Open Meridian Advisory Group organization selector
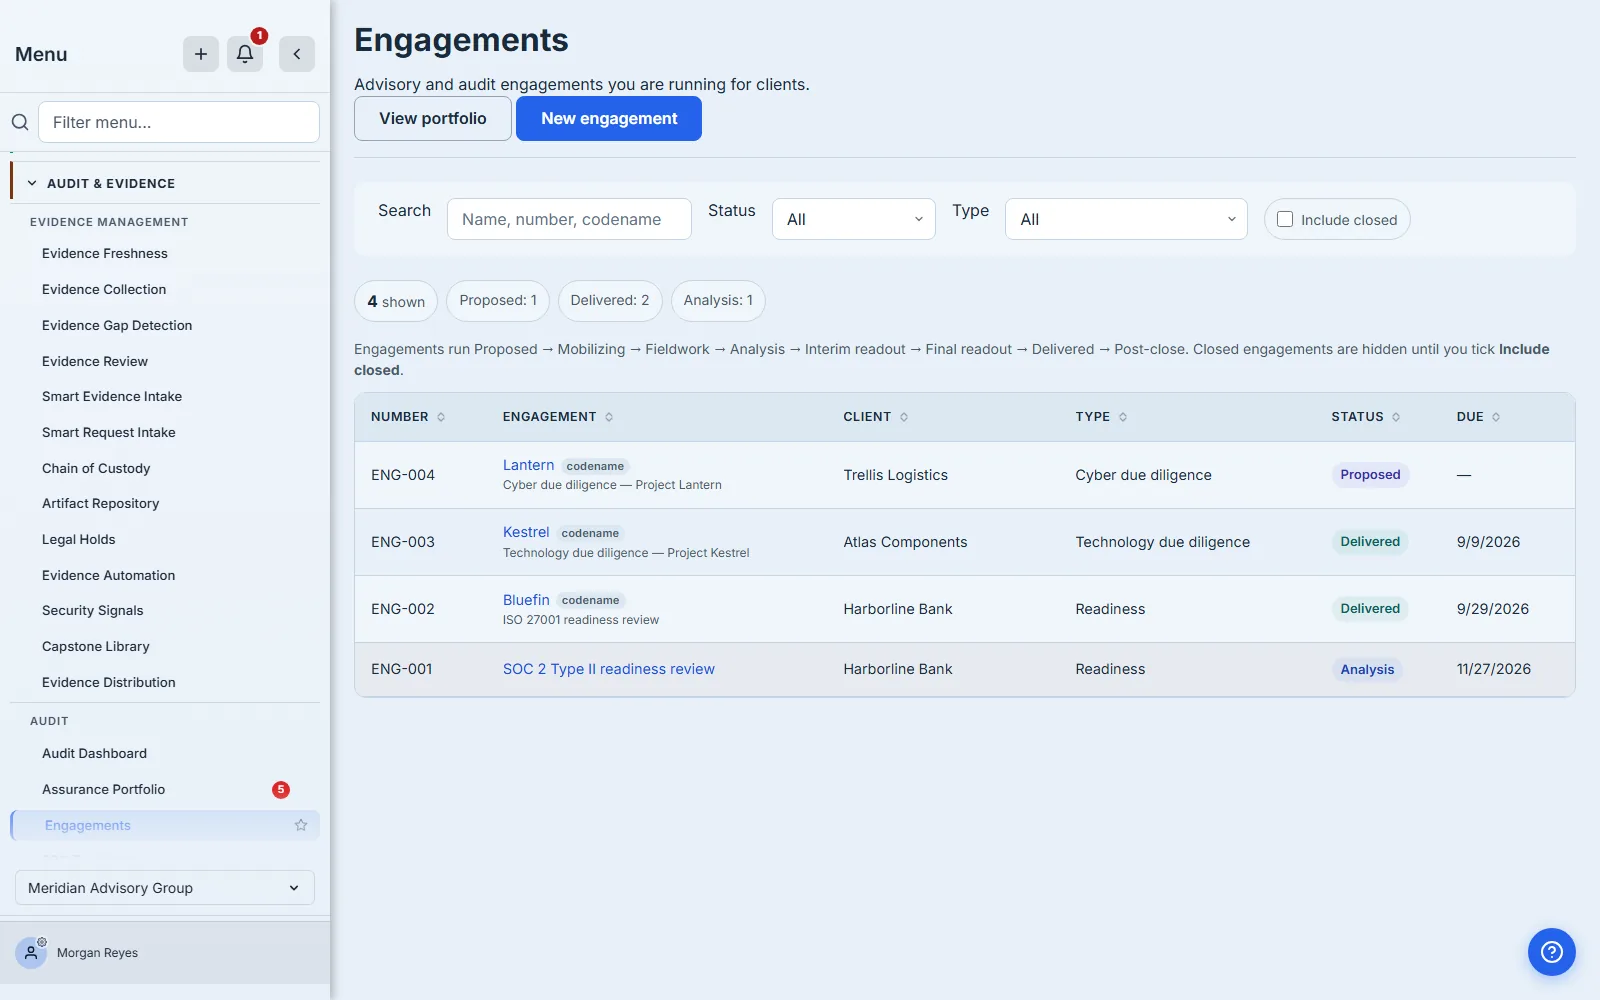 [165, 888]
